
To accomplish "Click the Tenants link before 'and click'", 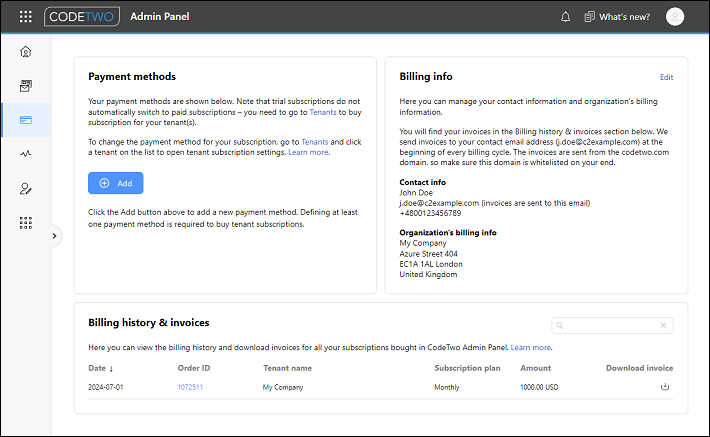I will 315,142.
